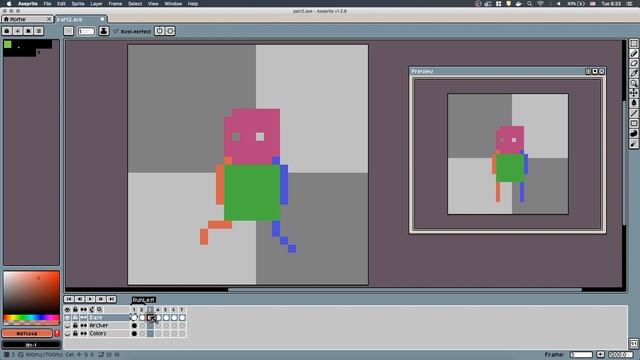Click the foreground color hex button

[x=27, y=333]
